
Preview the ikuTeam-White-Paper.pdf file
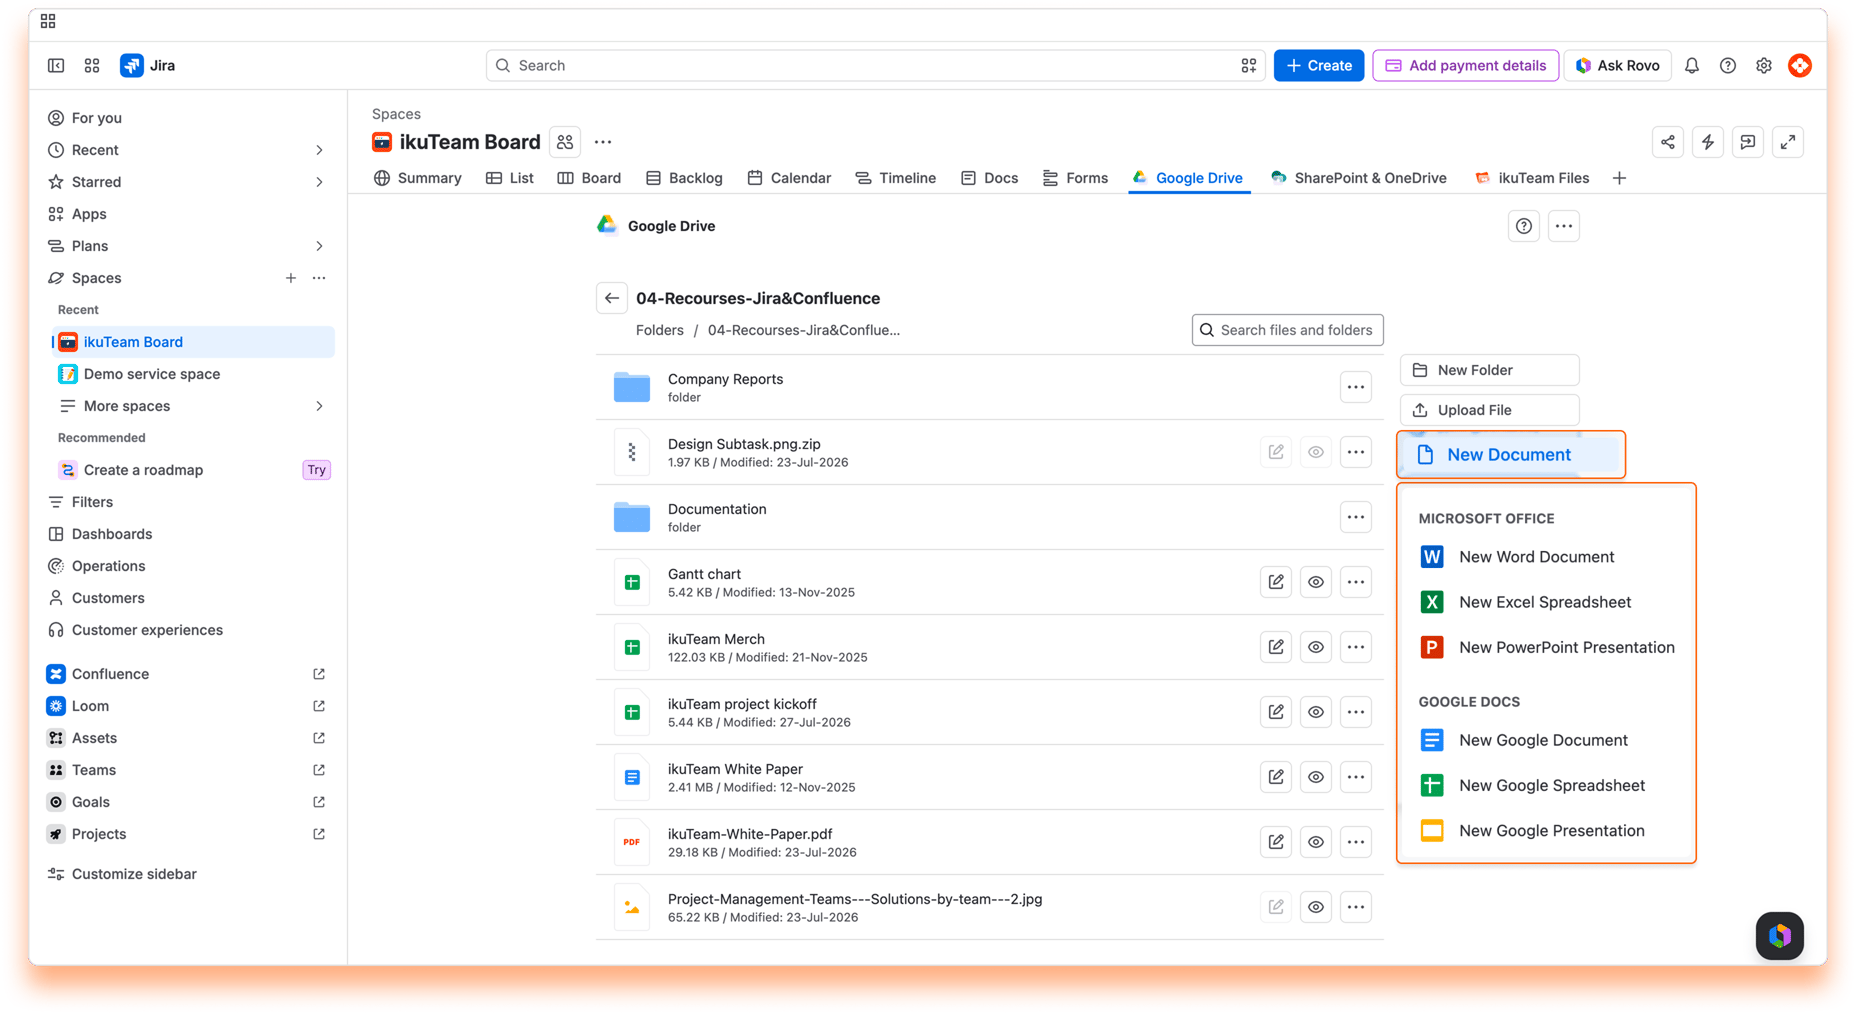pos(1316,842)
